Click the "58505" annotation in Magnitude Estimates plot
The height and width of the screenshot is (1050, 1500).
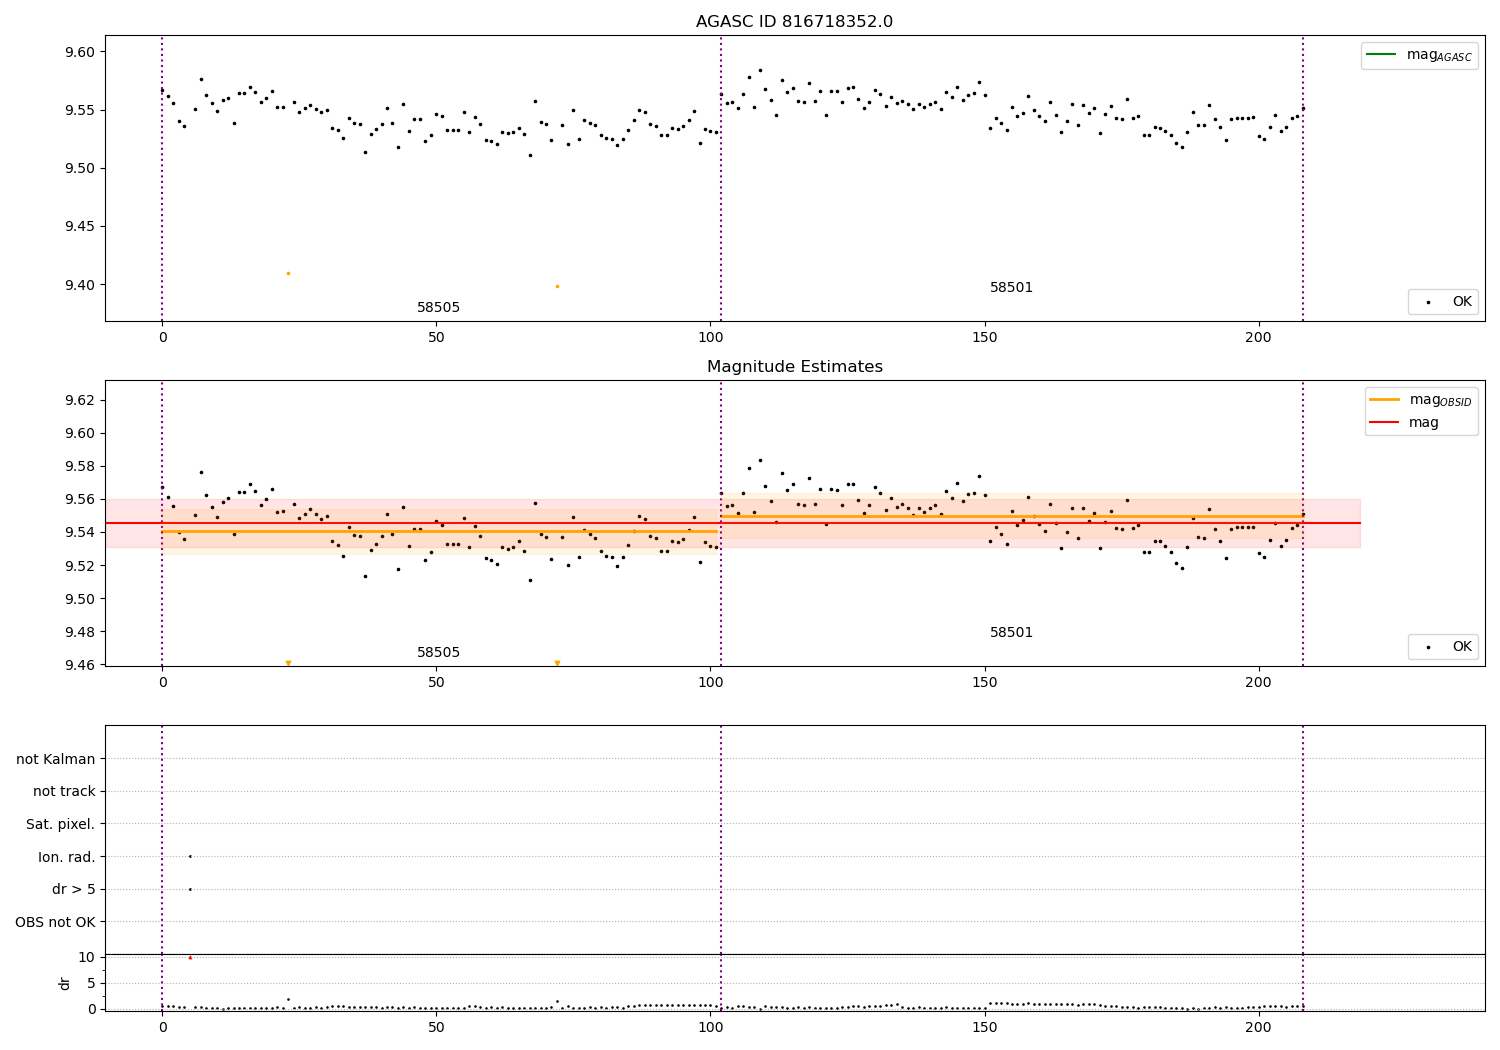(438, 653)
